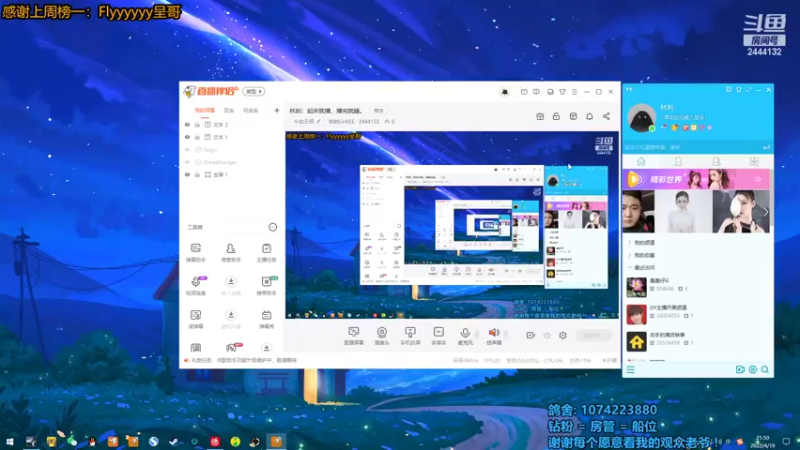Open the 类型 dropdown beside the app logo

254,91
